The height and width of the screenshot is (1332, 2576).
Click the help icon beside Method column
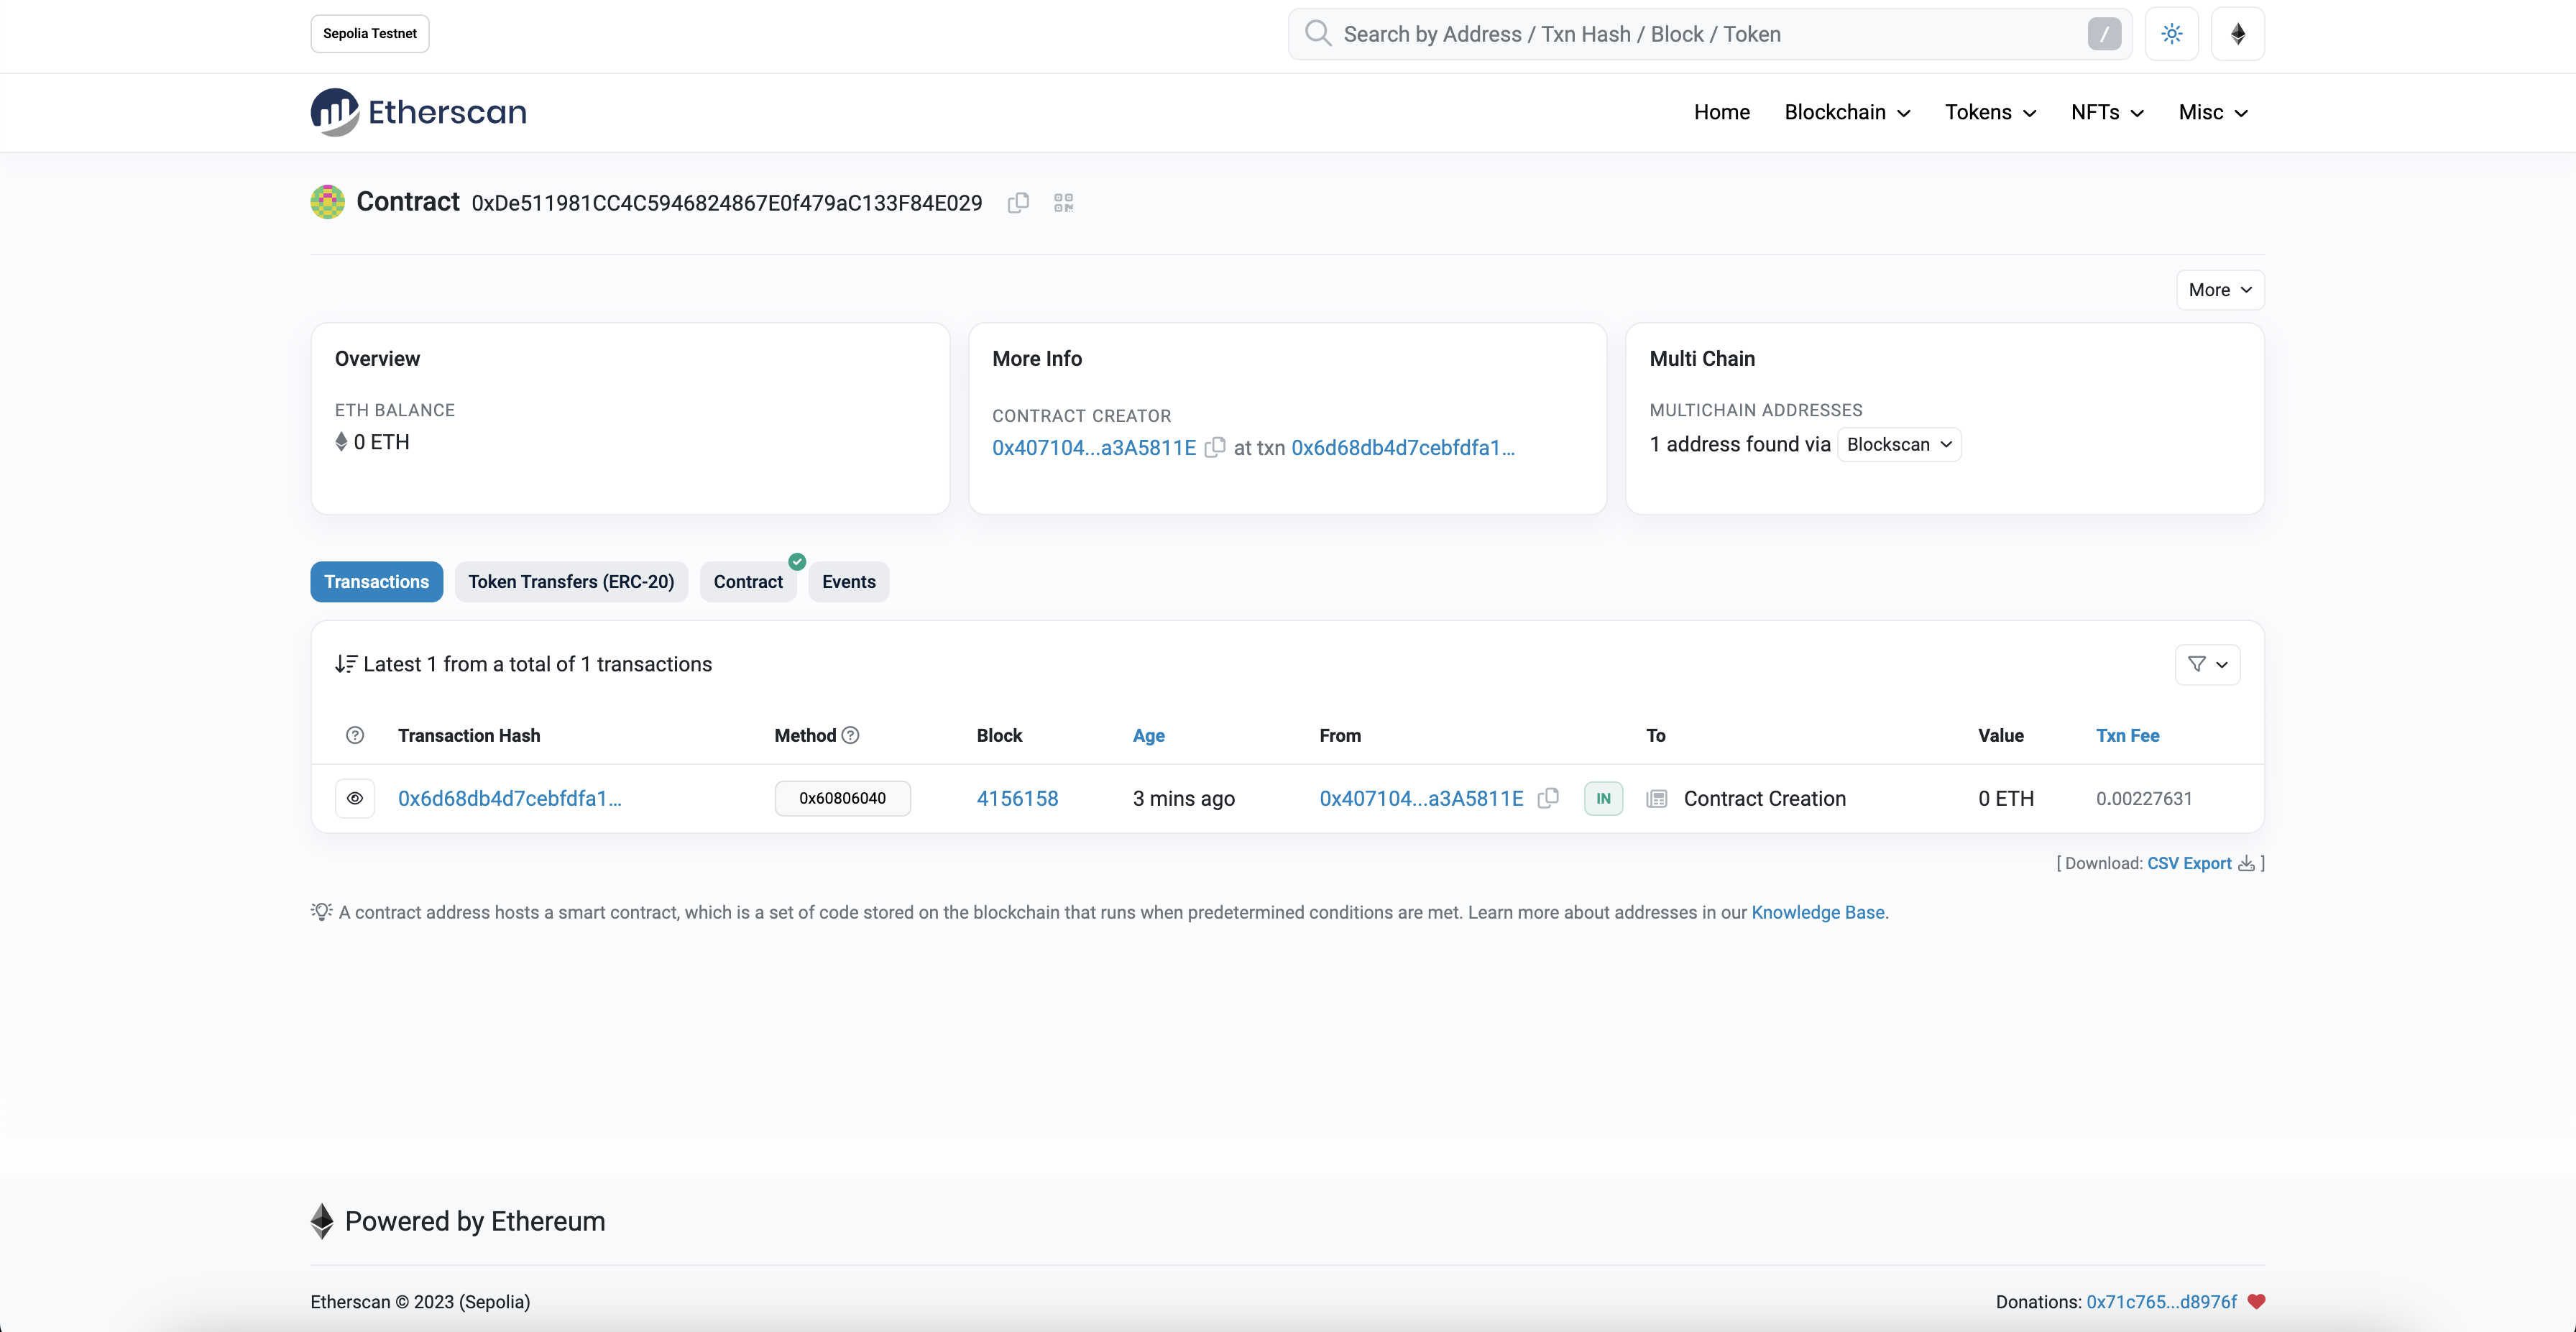coord(851,735)
